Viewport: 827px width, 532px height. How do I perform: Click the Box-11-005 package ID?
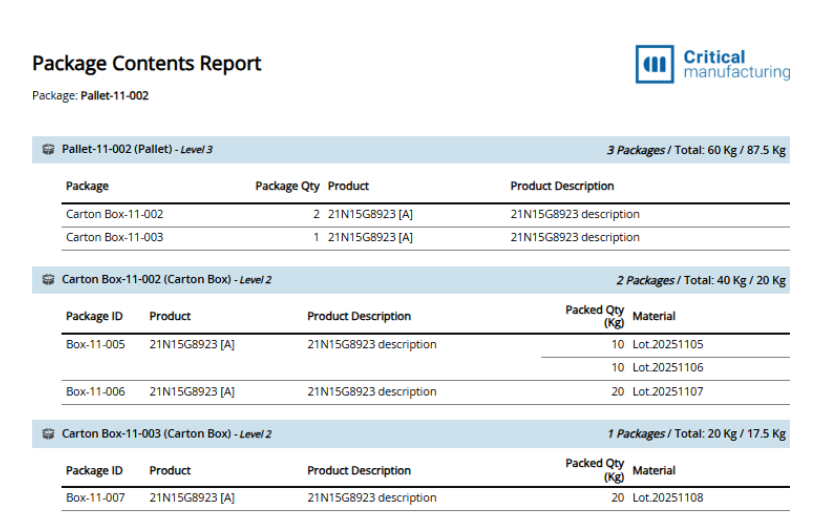tap(95, 345)
